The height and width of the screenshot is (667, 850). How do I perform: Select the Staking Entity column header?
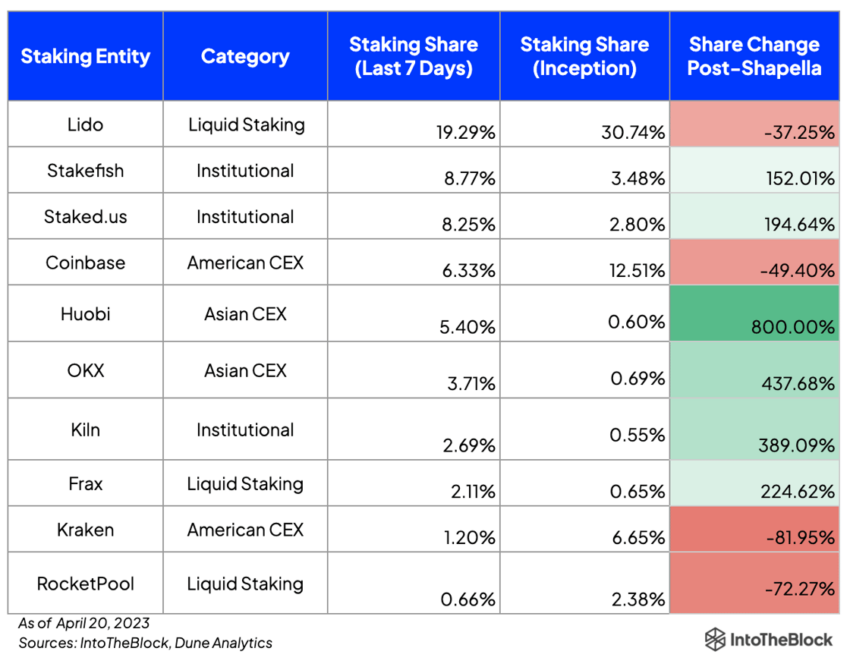point(85,56)
